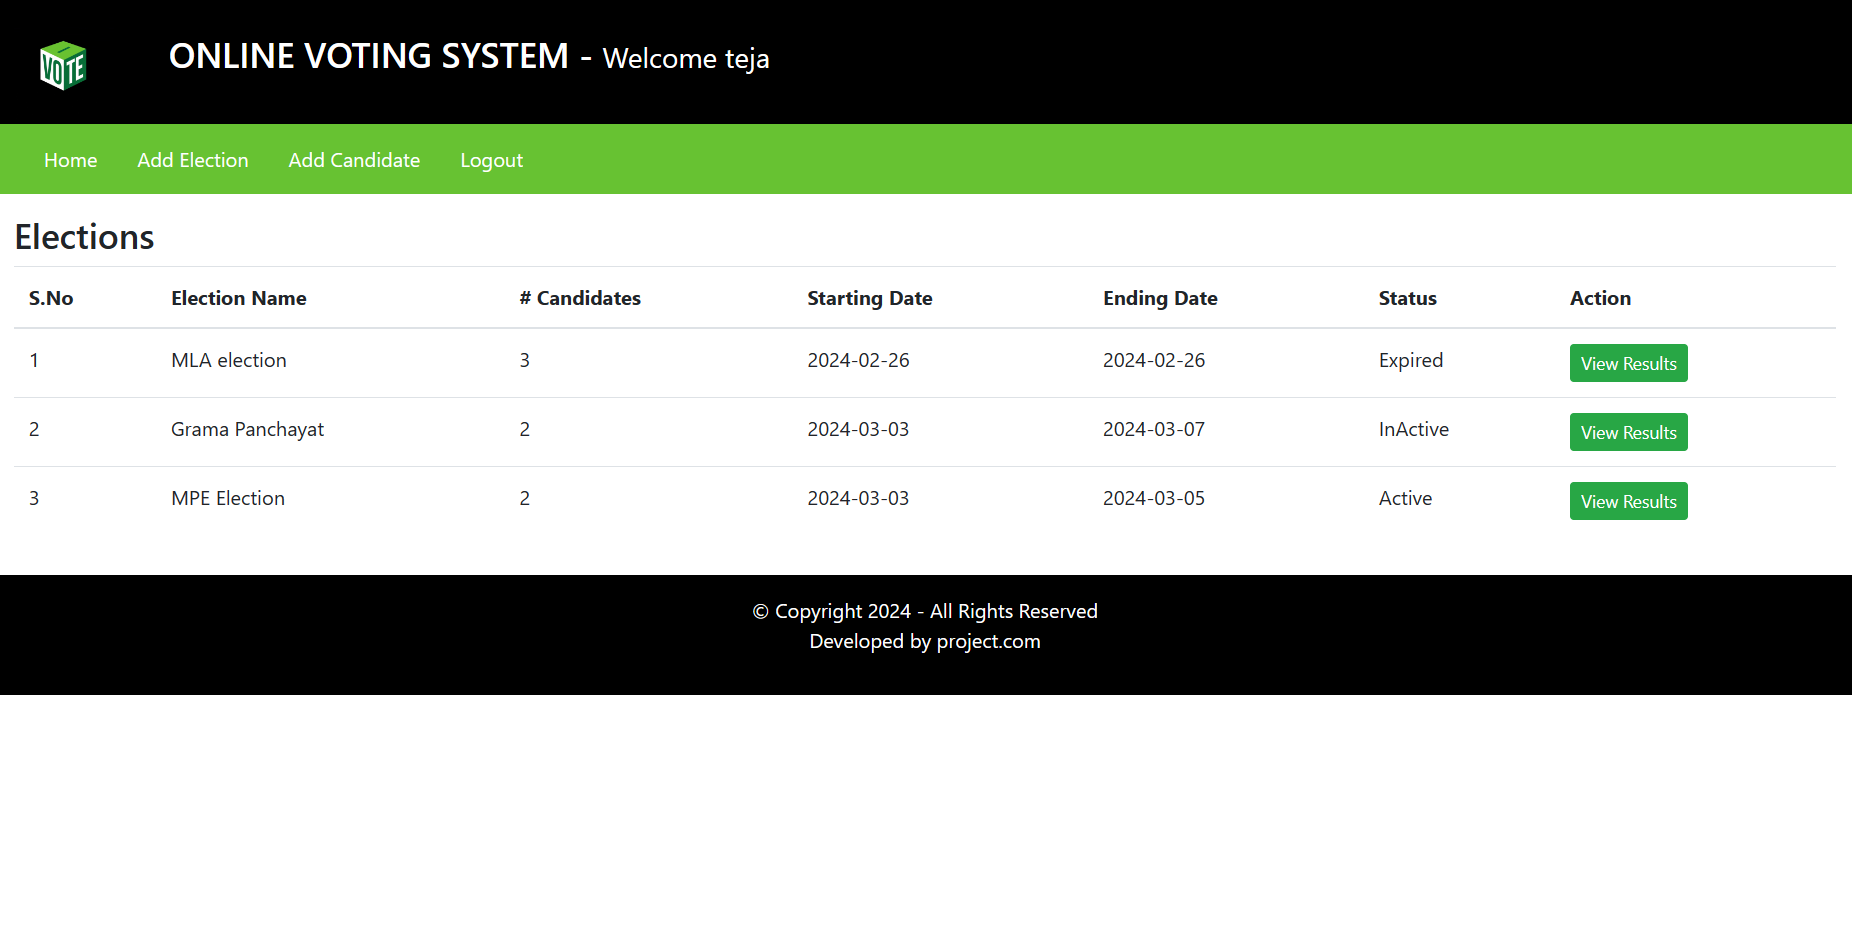View Results for MLA election
The width and height of the screenshot is (1852, 928).
(x=1628, y=363)
